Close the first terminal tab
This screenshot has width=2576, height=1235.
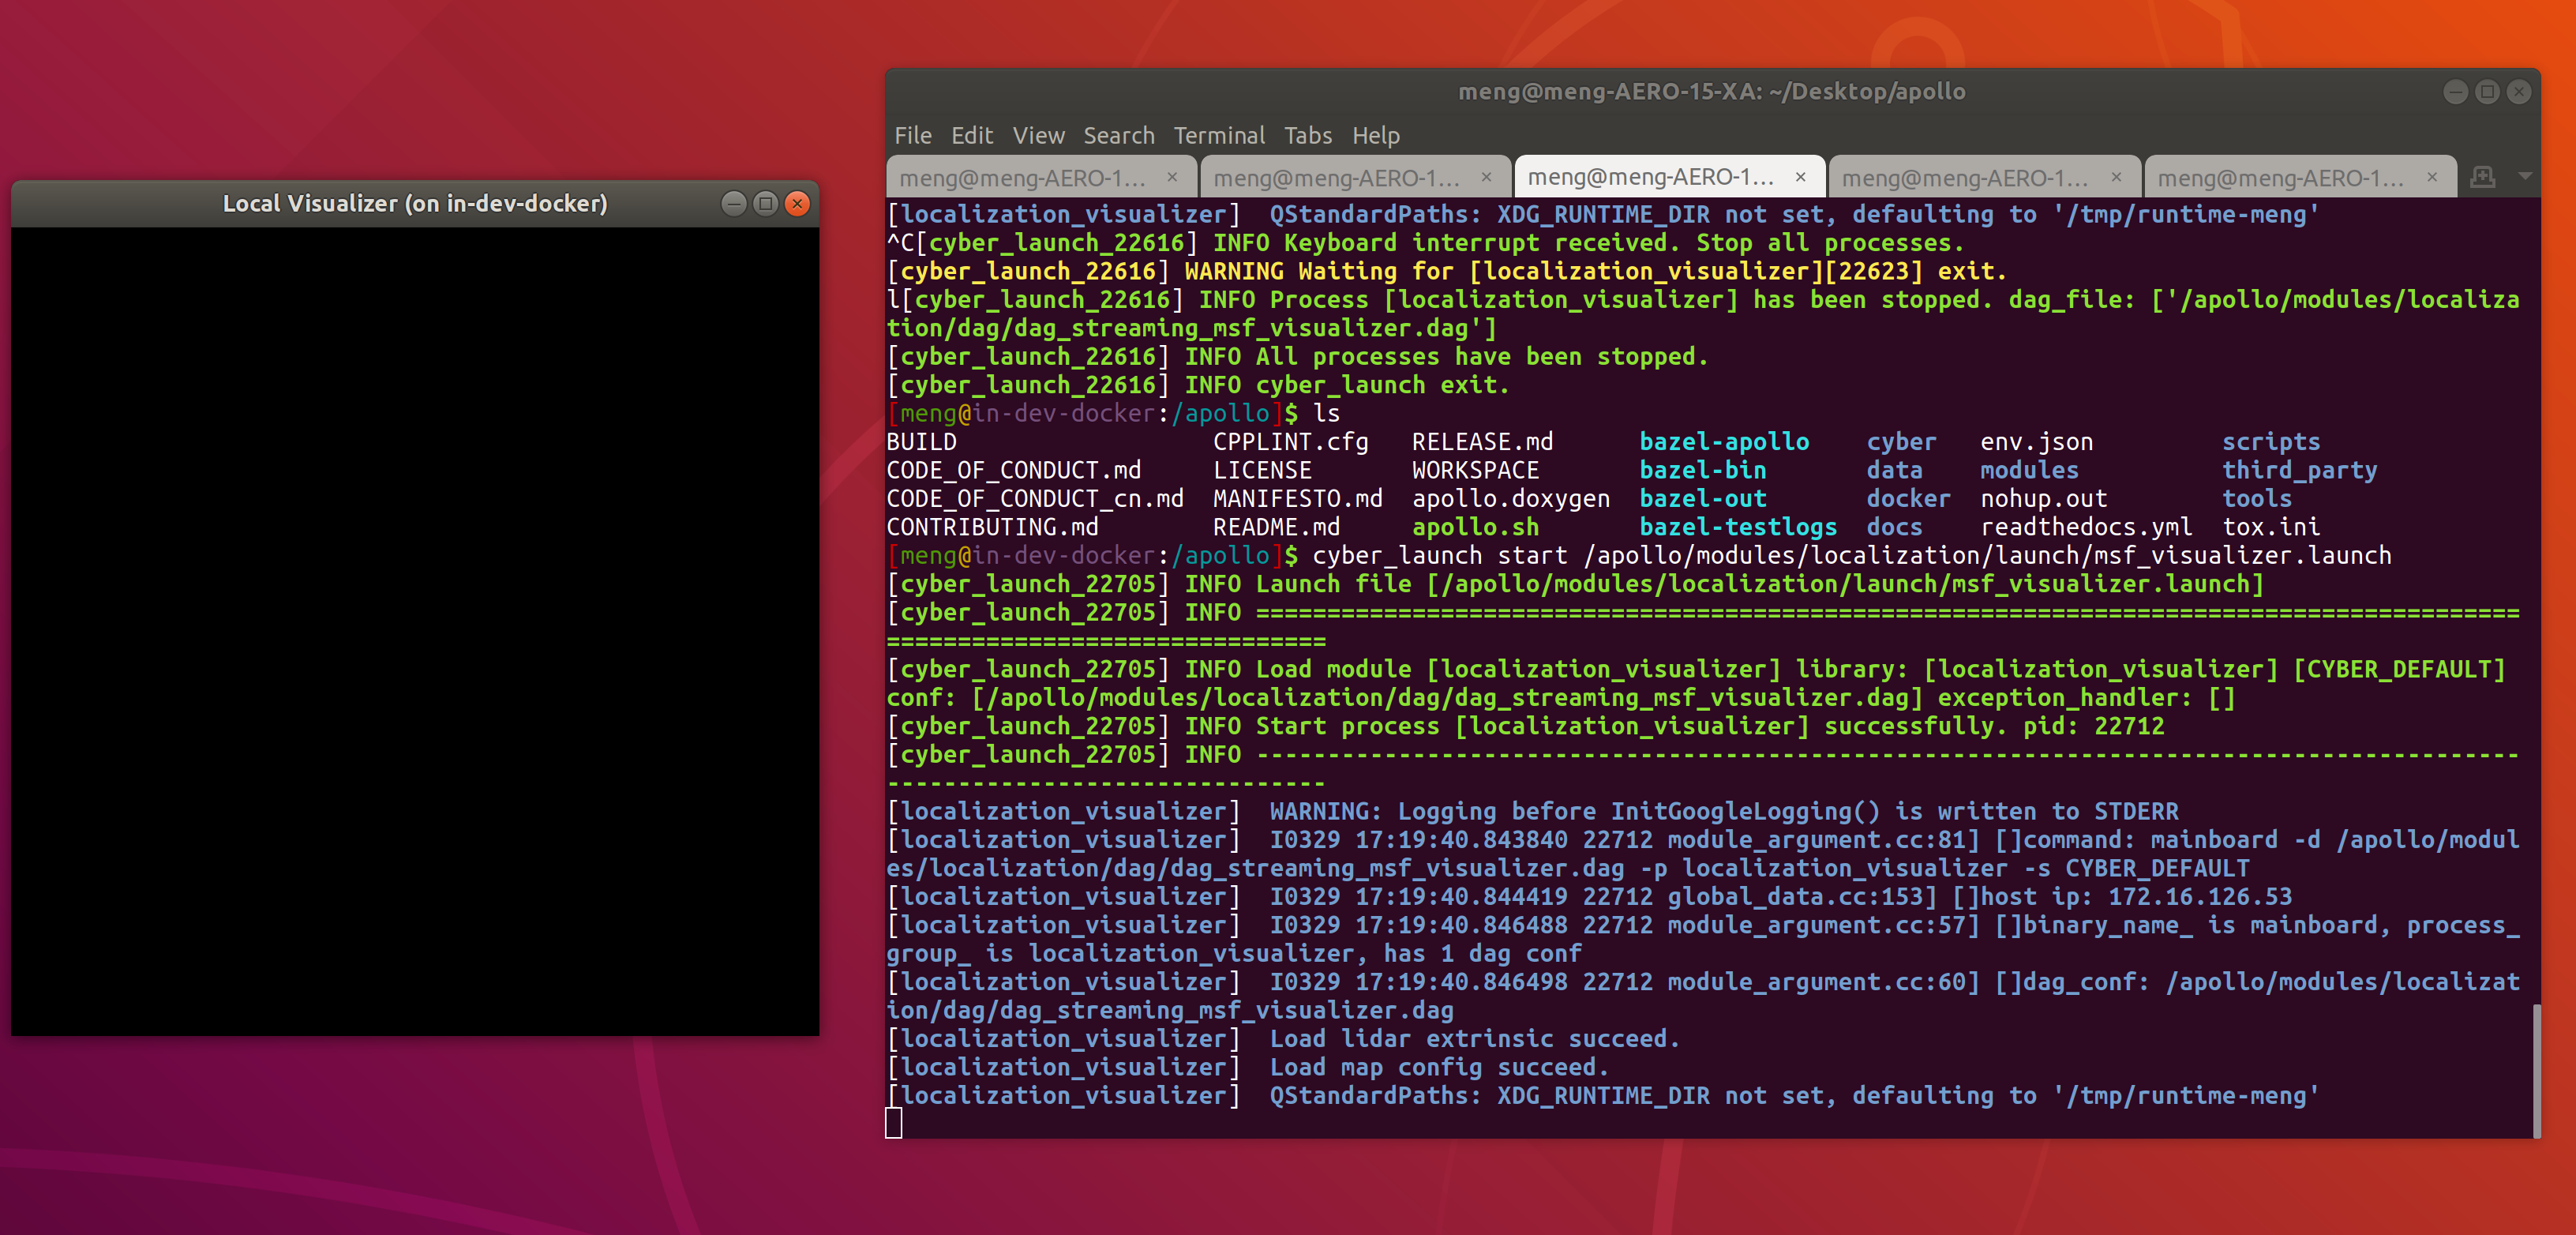[1172, 176]
